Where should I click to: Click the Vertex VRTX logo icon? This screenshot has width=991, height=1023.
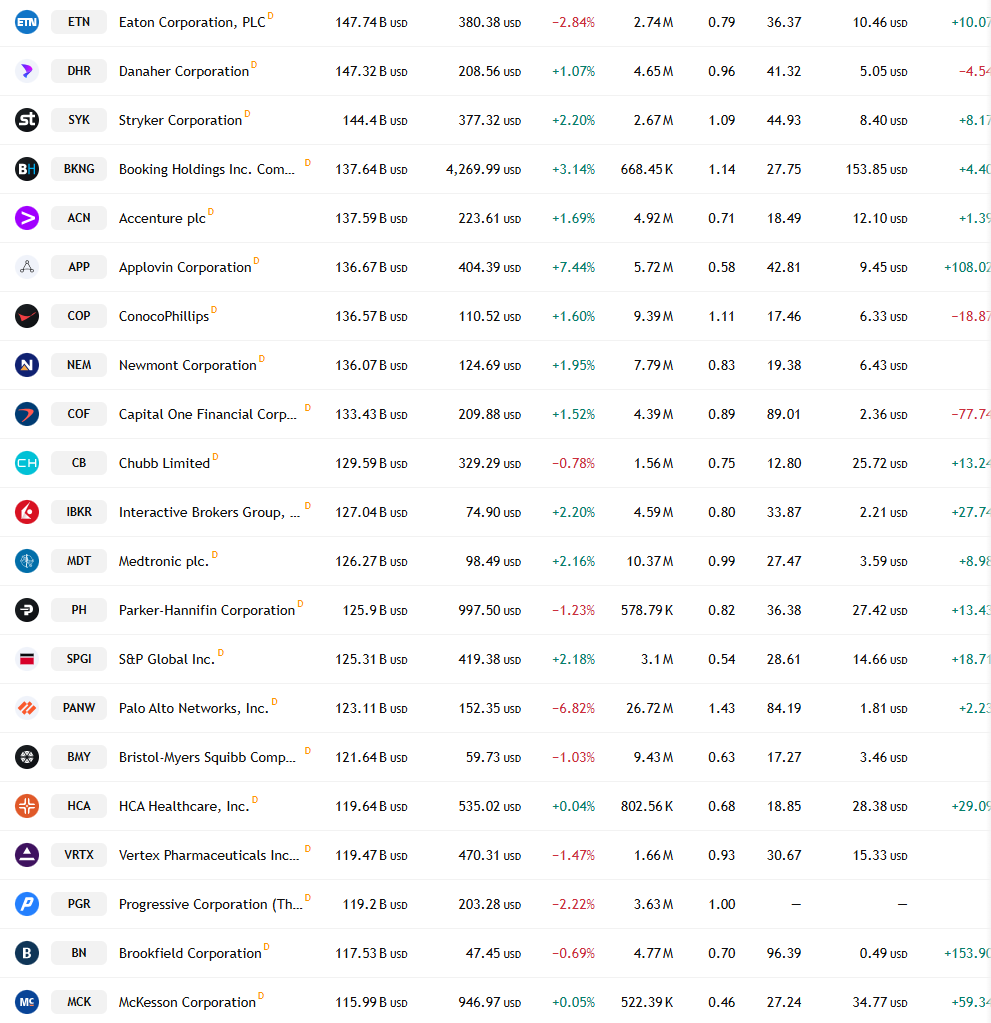click(x=27, y=855)
